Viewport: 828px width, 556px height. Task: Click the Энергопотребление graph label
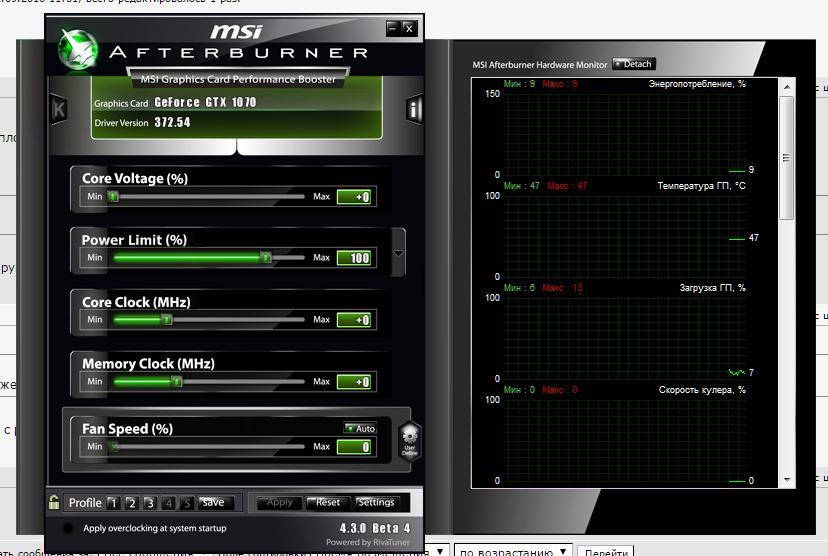697,84
